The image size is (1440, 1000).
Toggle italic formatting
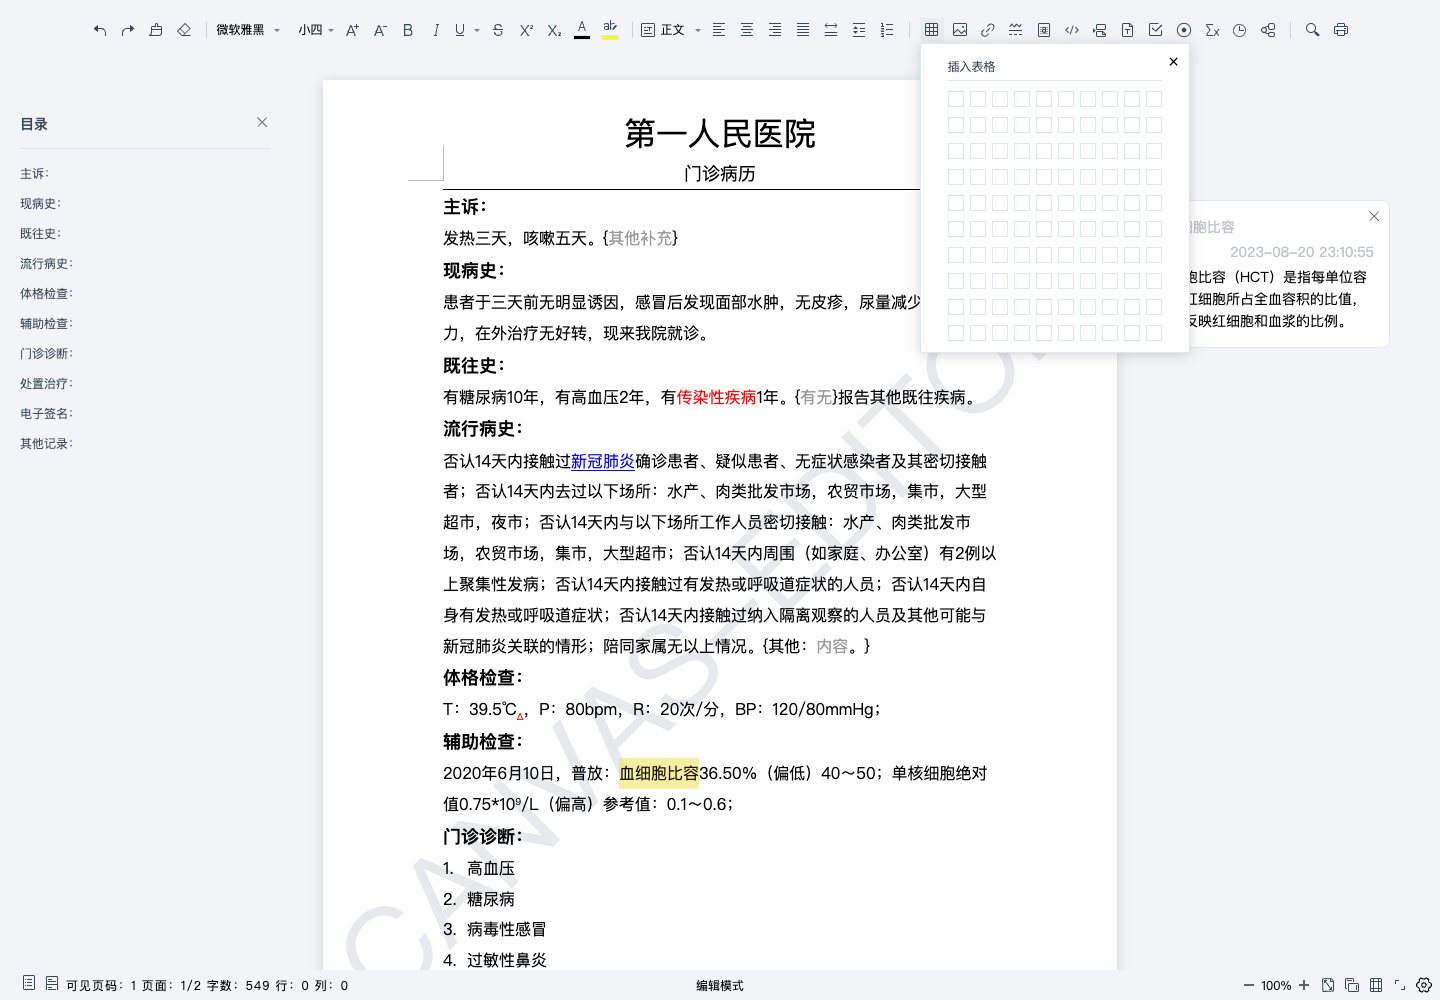(436, 30)
